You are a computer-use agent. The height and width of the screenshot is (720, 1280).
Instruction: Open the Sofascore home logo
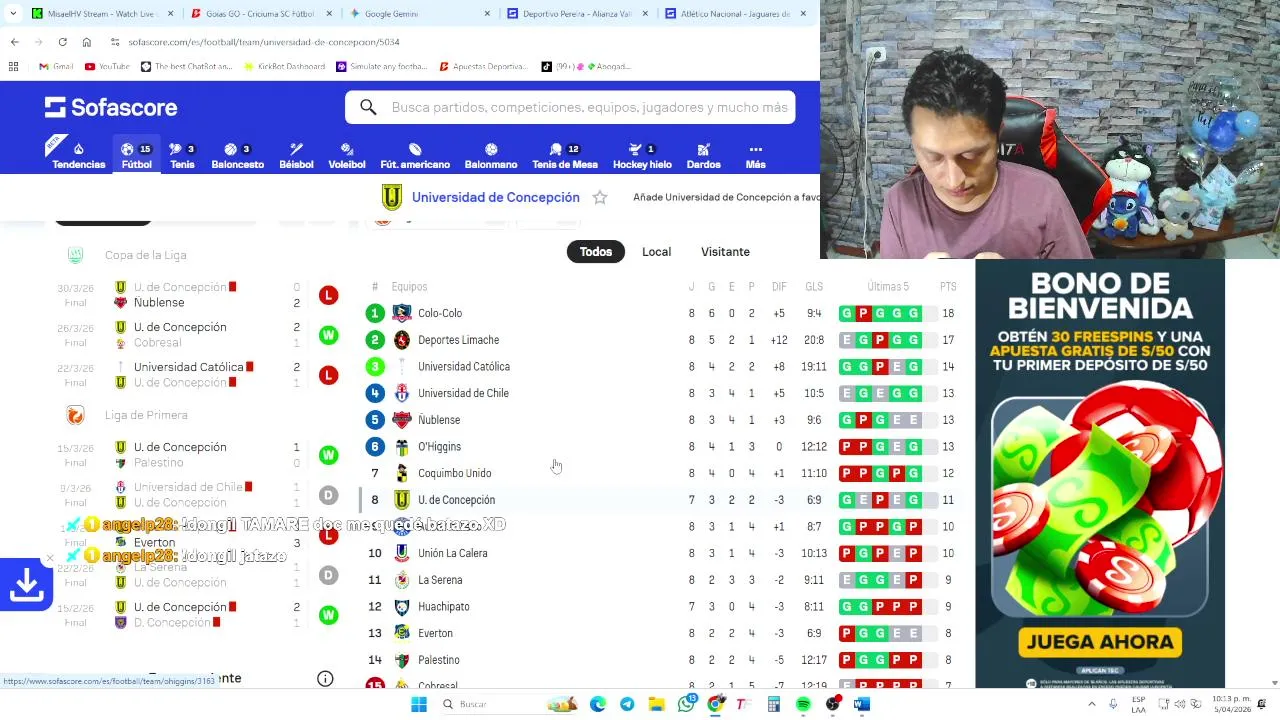(x=111, y=107)
